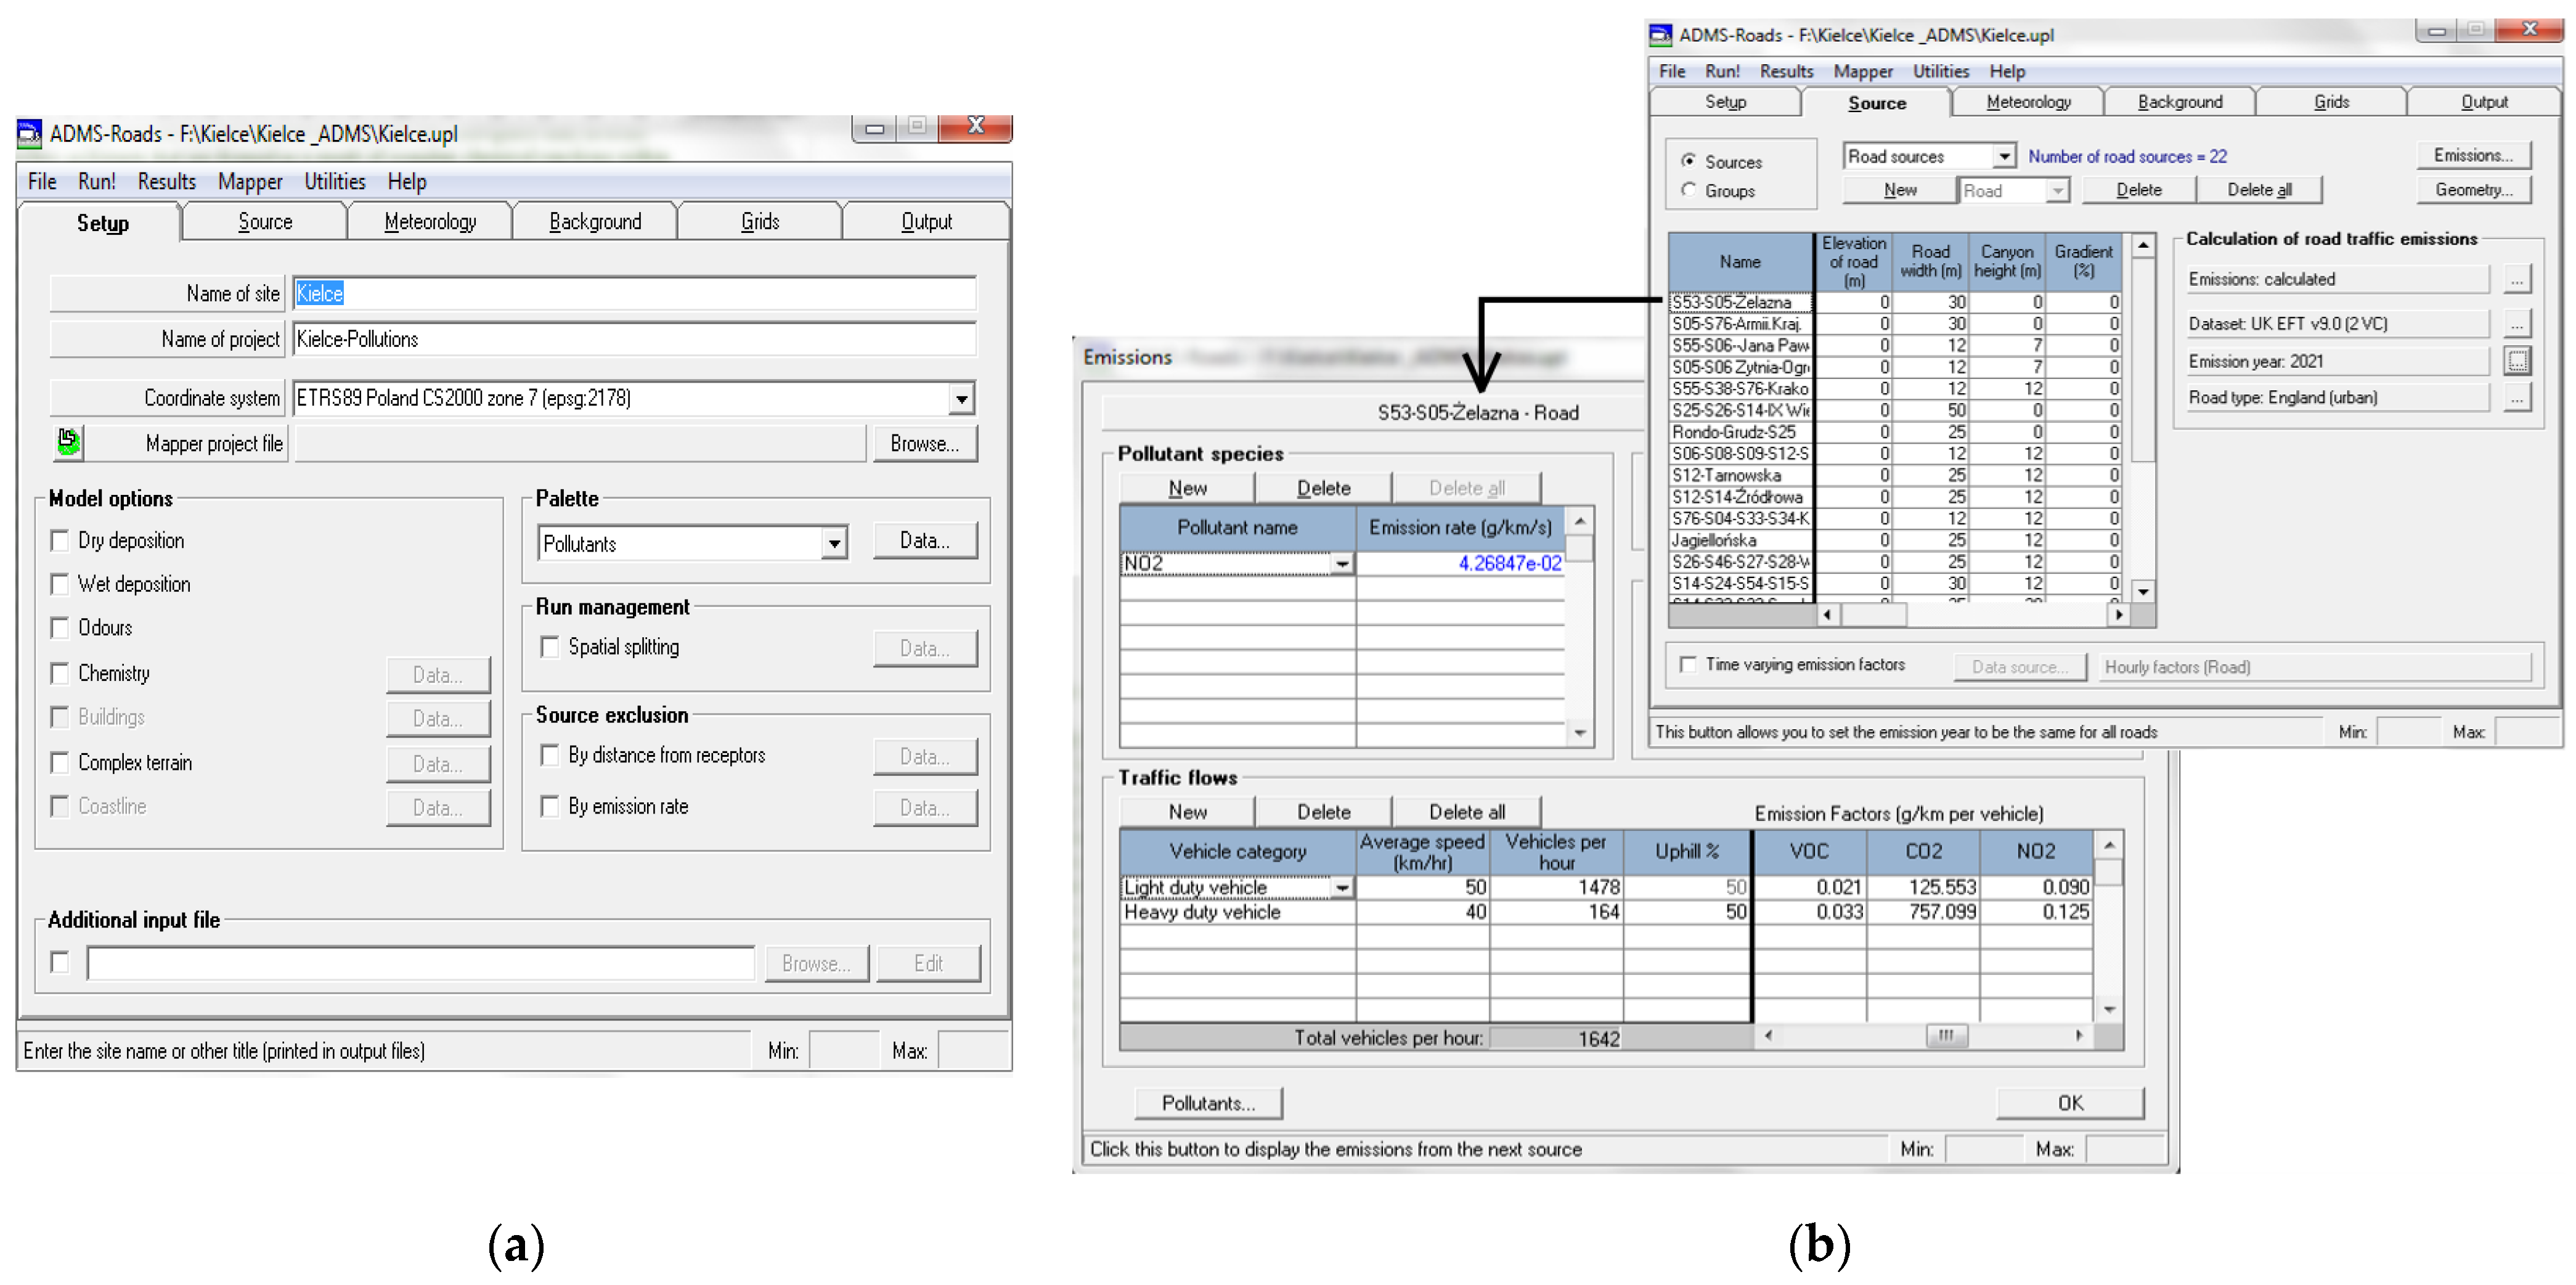Toggle Time varying emission factors checkbox
Viewport: 2576px width, 1285px height.
click(x=1689, y=665)
